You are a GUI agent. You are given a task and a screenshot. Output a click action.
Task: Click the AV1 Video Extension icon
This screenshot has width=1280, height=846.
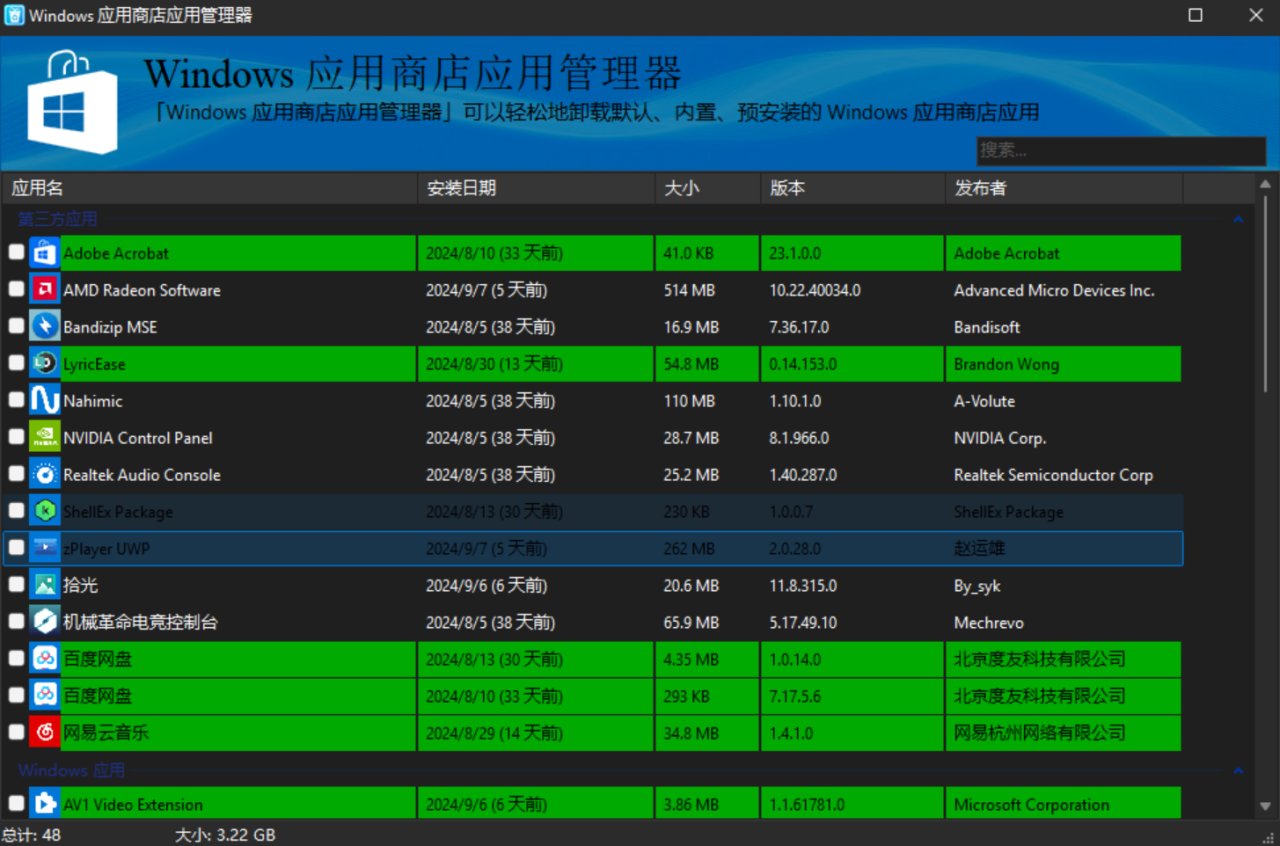tap(44, 804)
